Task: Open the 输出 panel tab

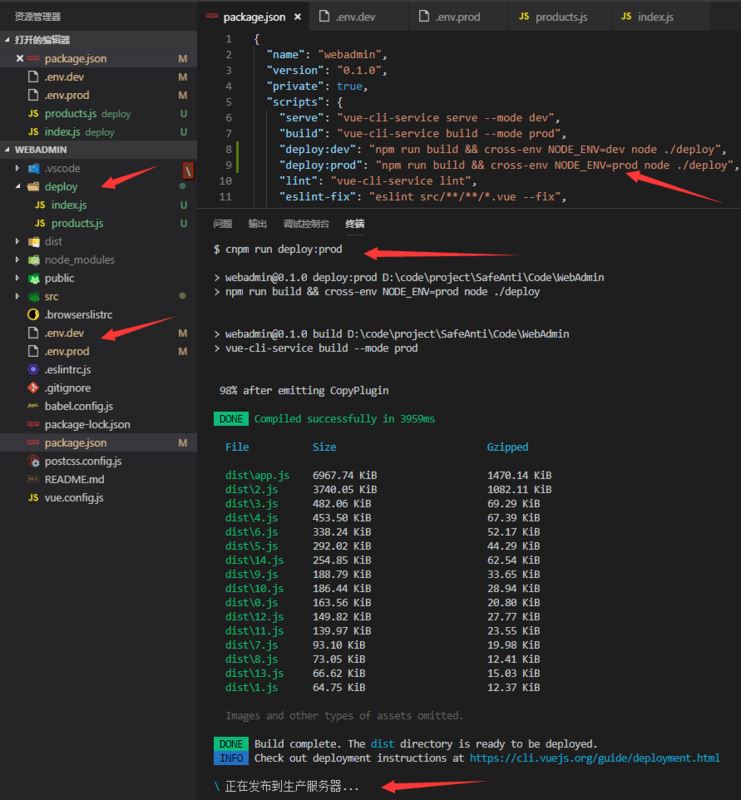Action: (257, 223)
